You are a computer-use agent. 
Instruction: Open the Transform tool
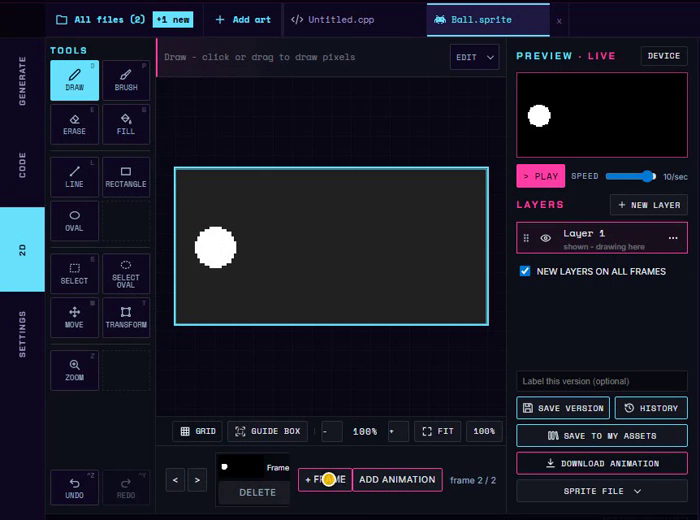click(x=126, y=317)
